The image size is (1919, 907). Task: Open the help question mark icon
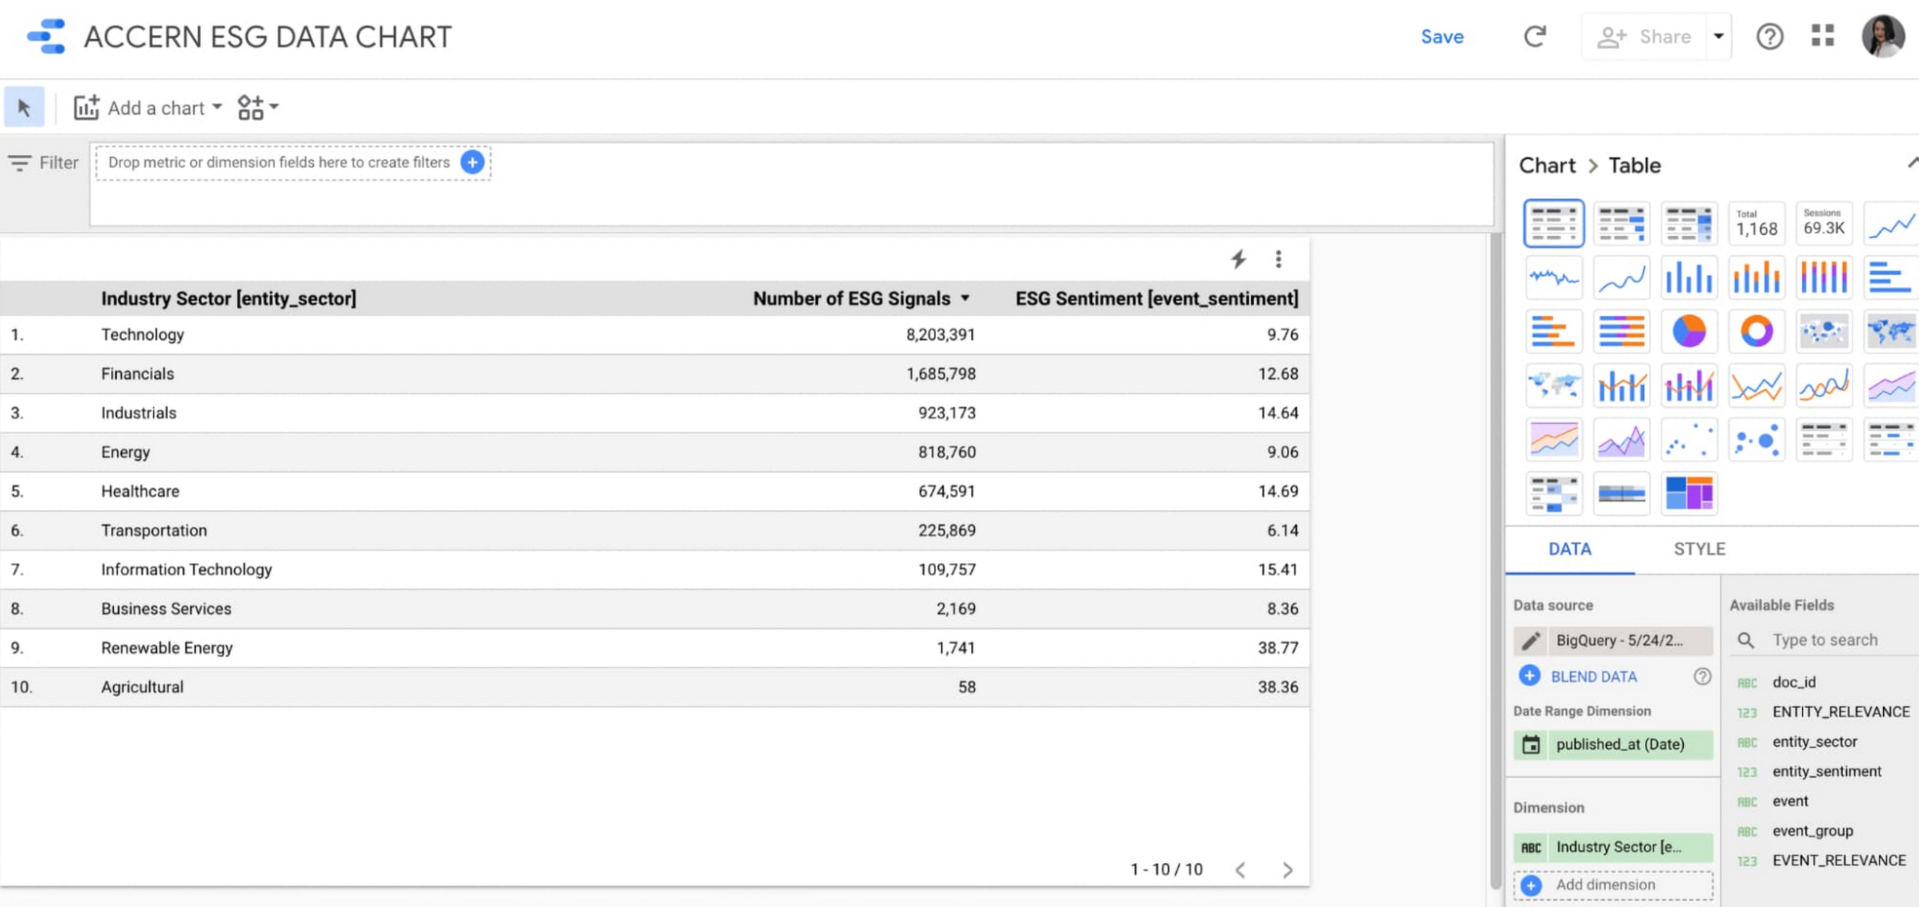point(1769,37)
